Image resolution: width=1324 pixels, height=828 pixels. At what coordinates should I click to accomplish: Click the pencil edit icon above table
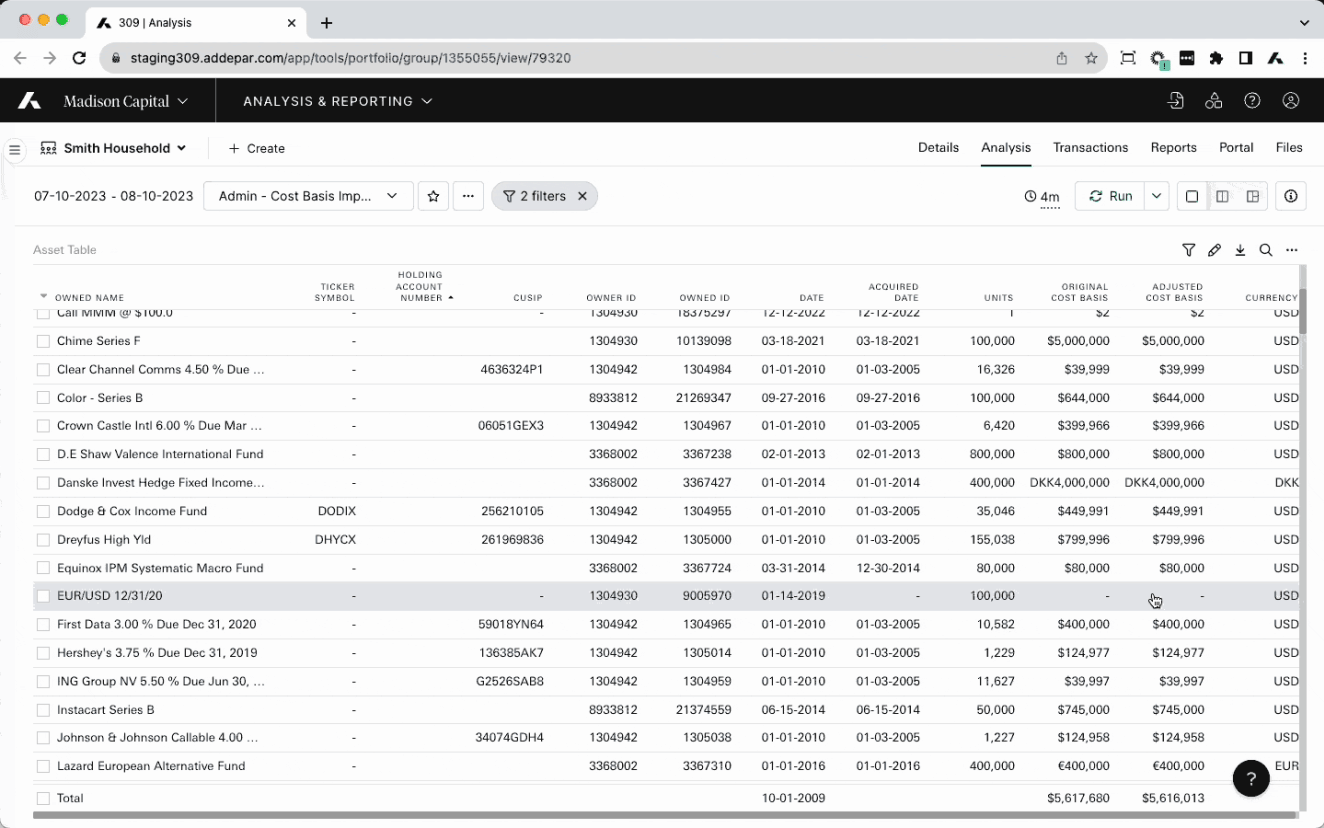[1214, 250]
